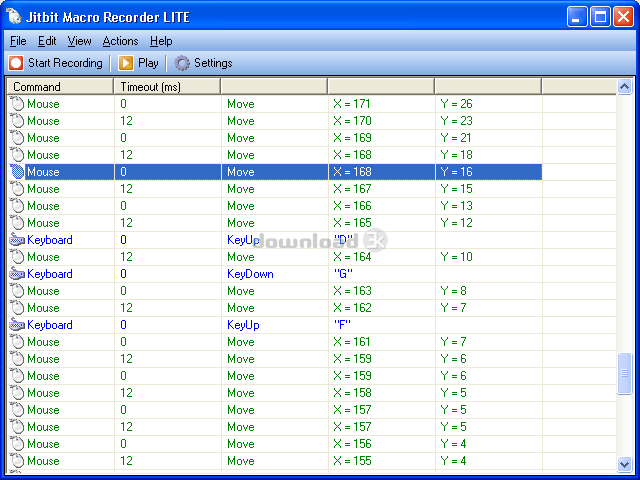
Task: Click the red Start Recording icon
Action: (x=16, y=63)
